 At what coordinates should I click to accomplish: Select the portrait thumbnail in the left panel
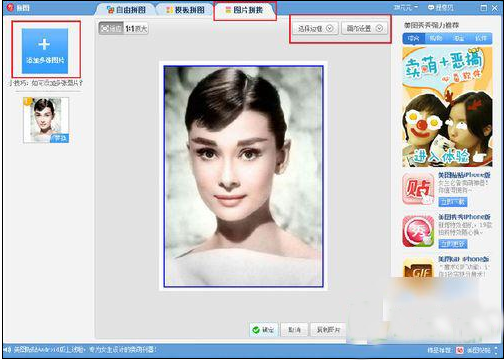point(46,120)
